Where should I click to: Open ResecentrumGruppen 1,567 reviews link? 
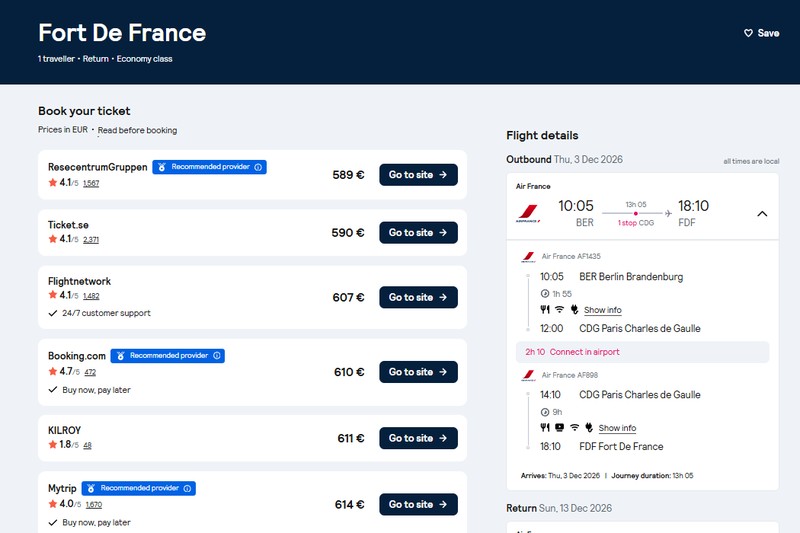(91, 184)
